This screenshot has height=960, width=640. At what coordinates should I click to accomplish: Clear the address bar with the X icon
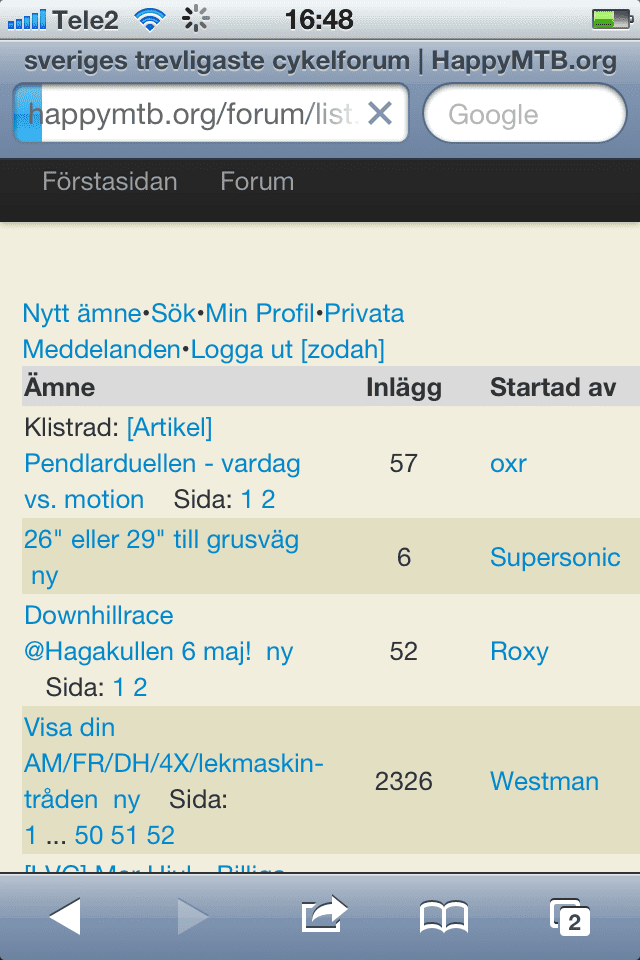(380, 114)
